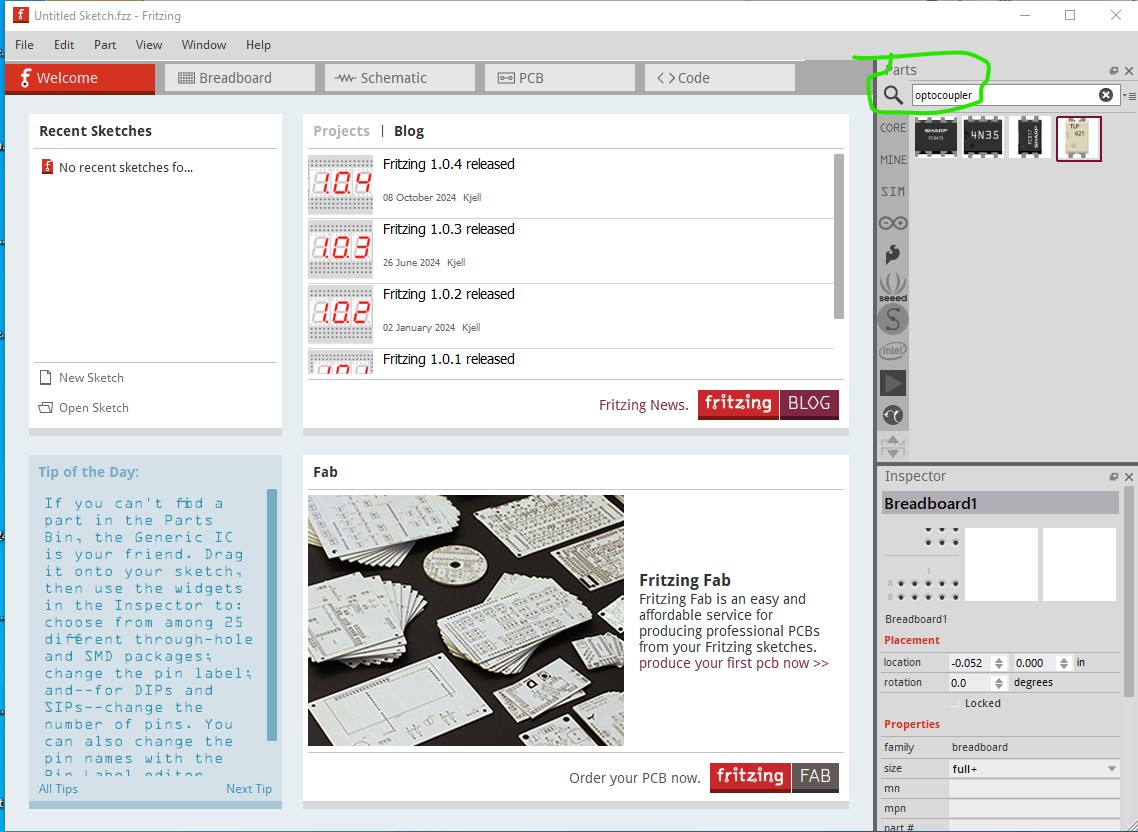Switch to the Breadboard view tab

pos(240,78)
